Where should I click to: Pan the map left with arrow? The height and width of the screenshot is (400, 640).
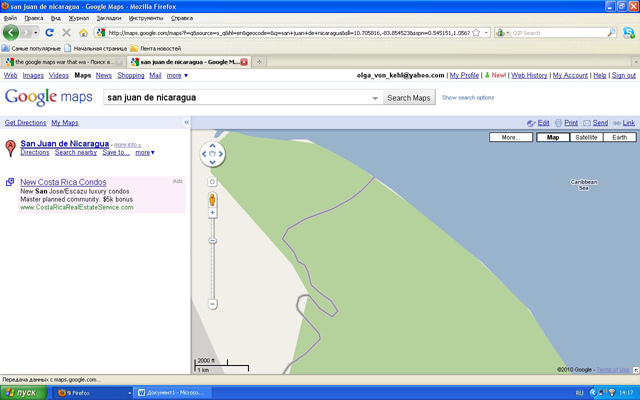[204, 154]
